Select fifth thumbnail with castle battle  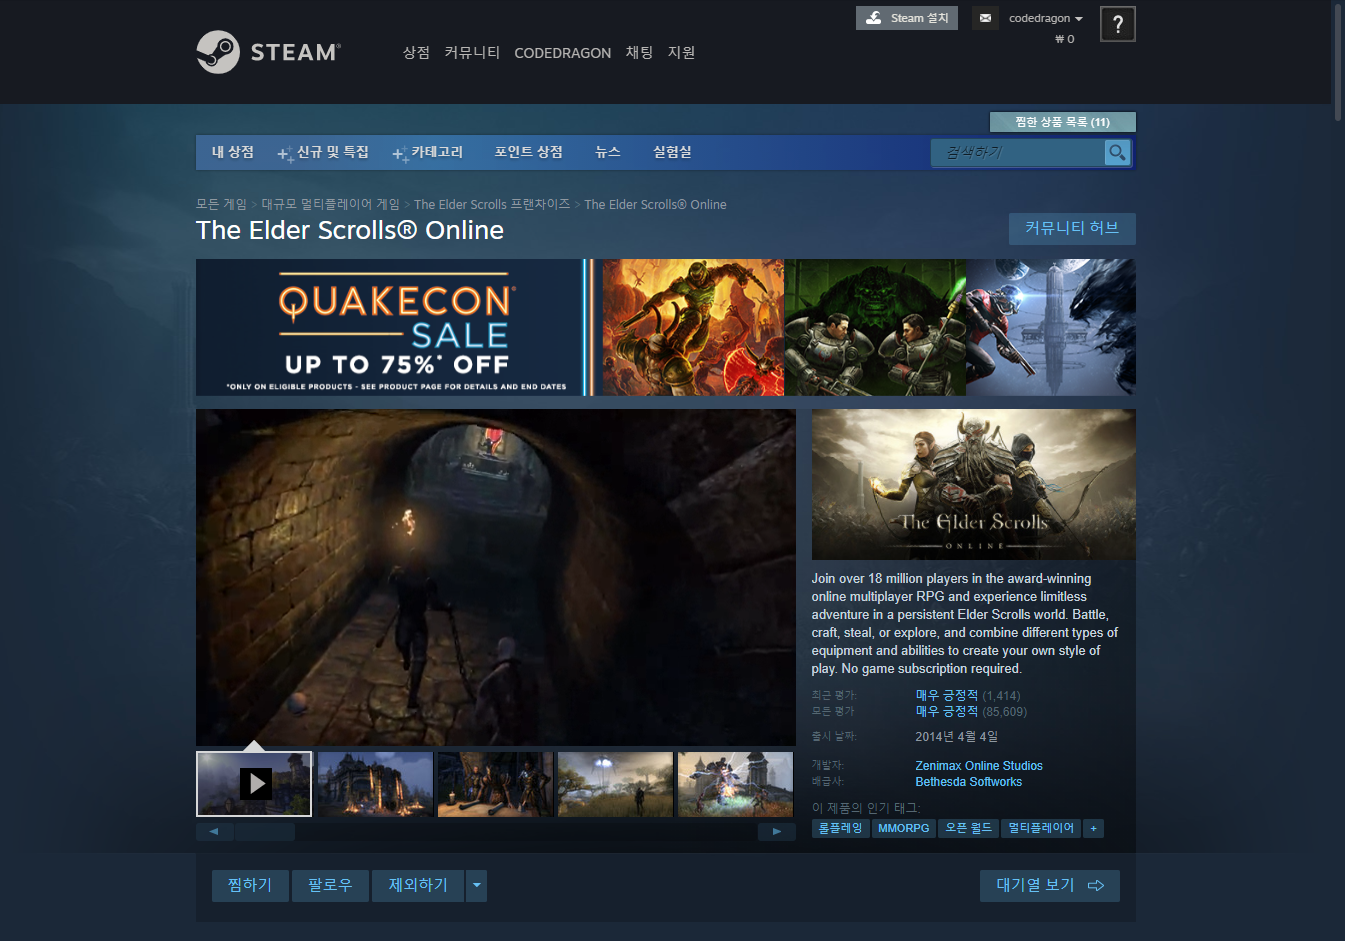[x=735, y=784]
